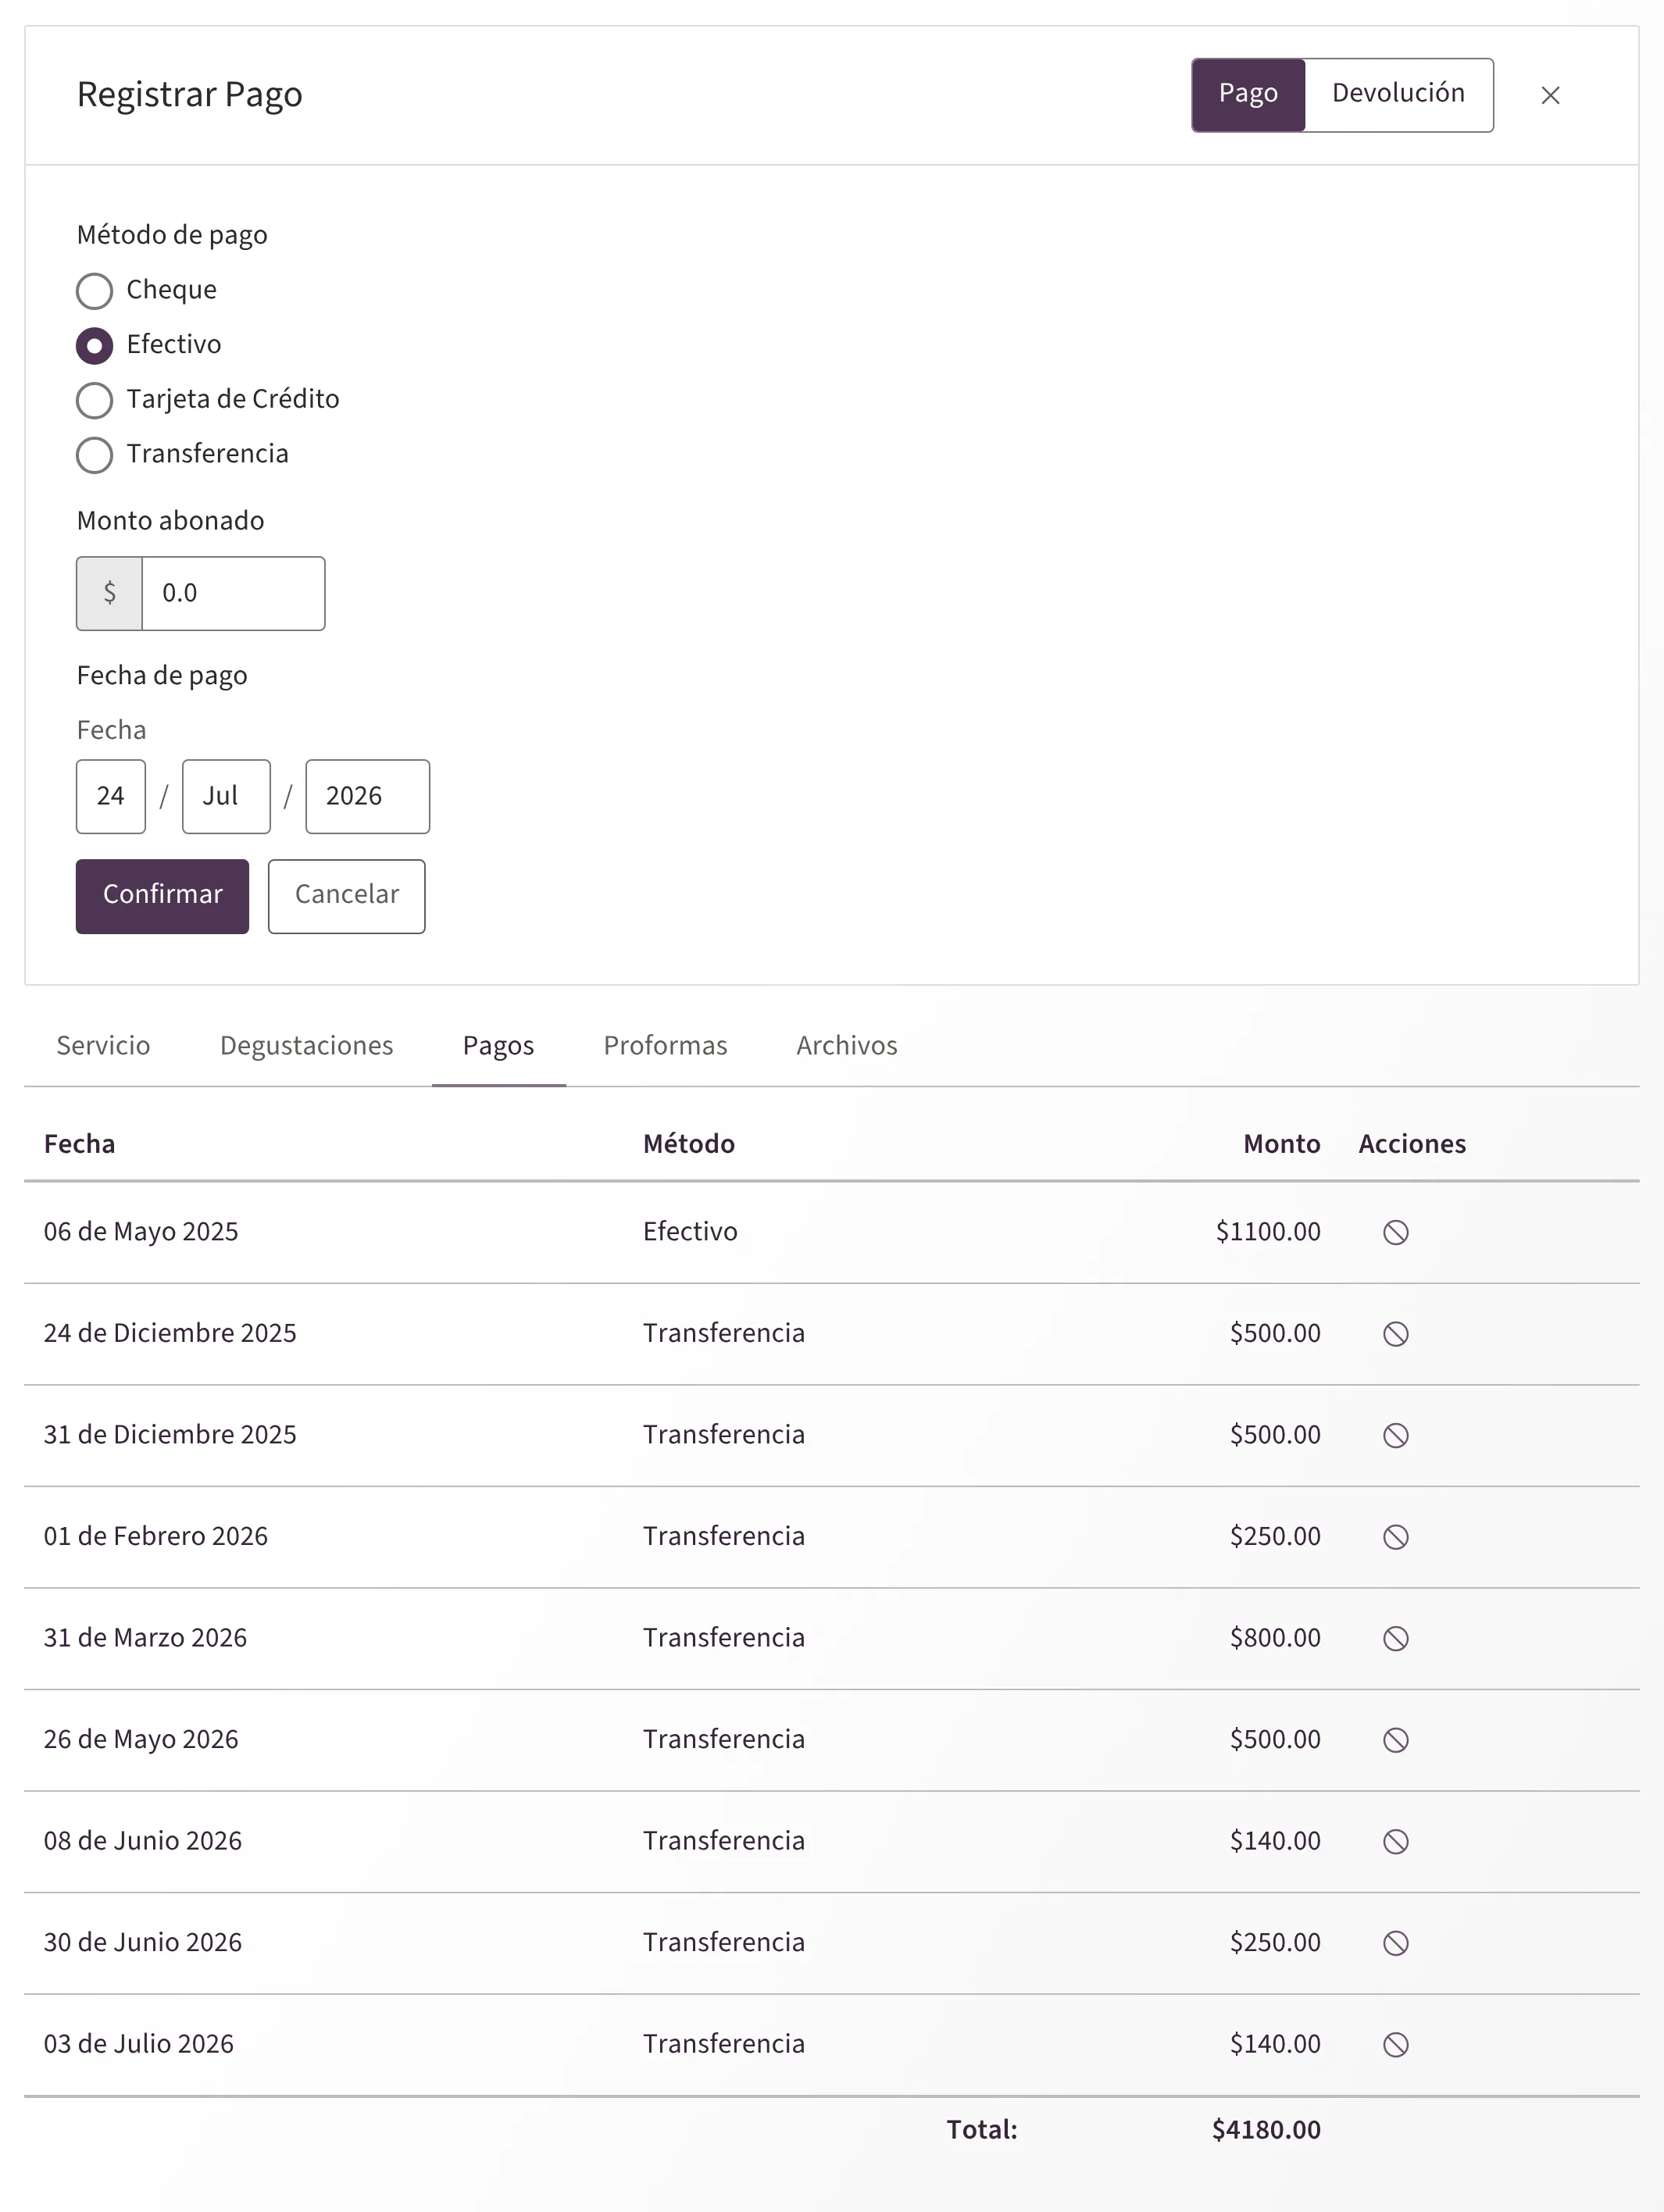Click the Efectivo method cell in the table

click(x=690, y=1231)
